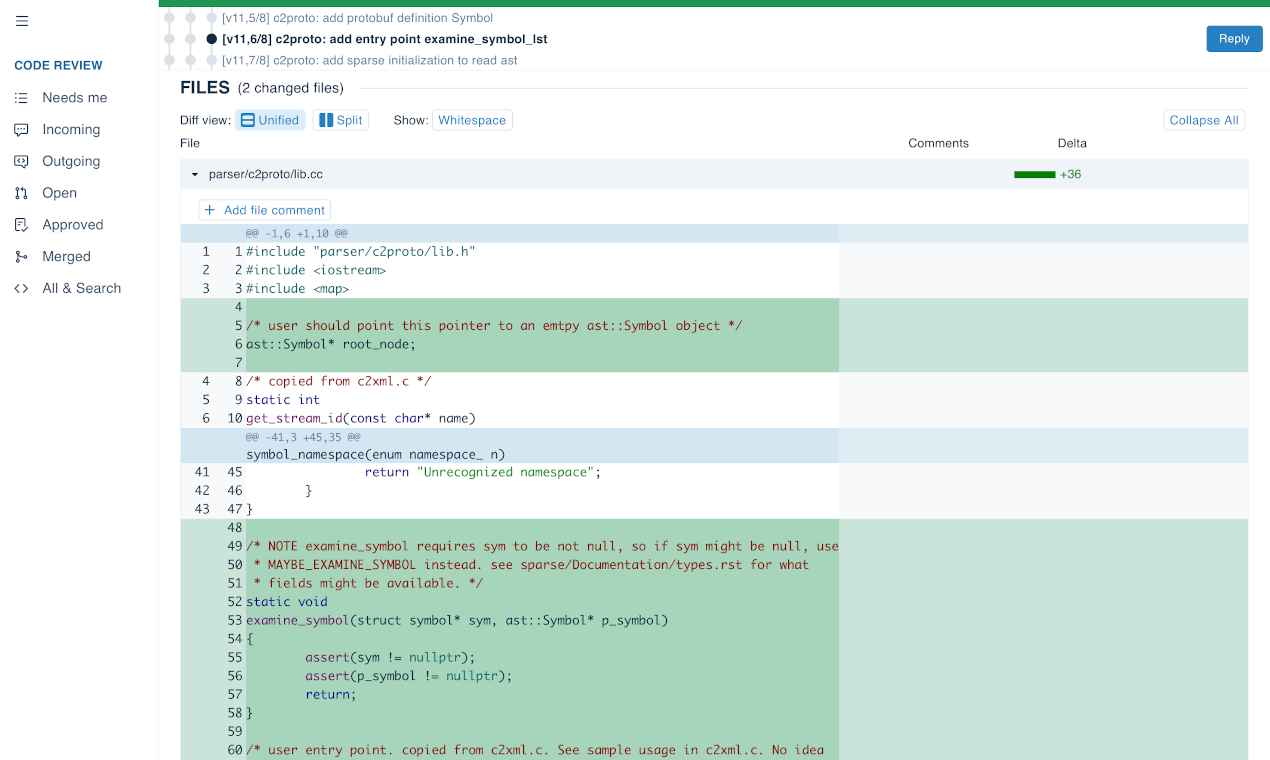Open the Open reviews list
The image size is (1270, 760).
pyautogui.click(x=60, y=193)
